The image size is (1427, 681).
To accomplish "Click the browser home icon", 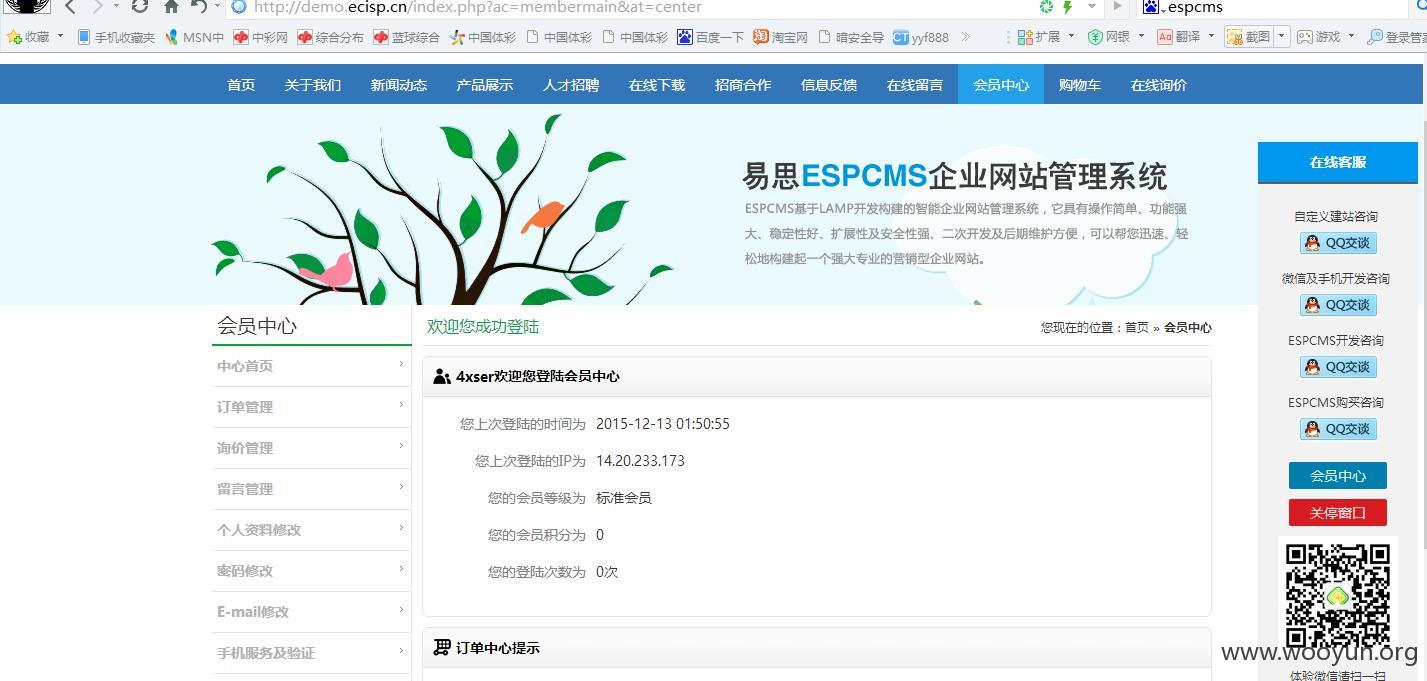I will (x=171, y=7).
